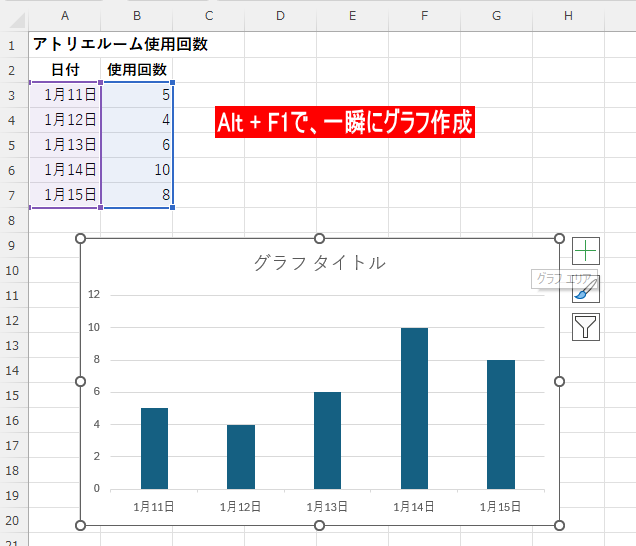This screenshot has width=636, height=546.
Task: Click the chart's top-left resize handle
Action: [x=81, y=239]
